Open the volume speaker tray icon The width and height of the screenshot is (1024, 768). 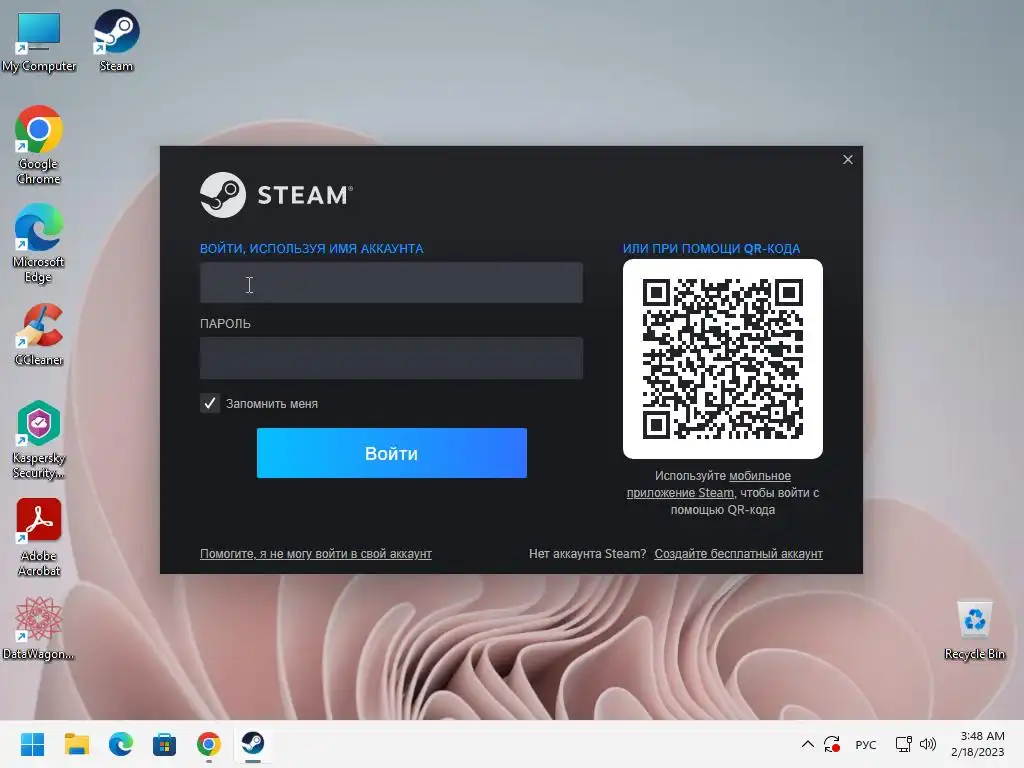point(927,744)
